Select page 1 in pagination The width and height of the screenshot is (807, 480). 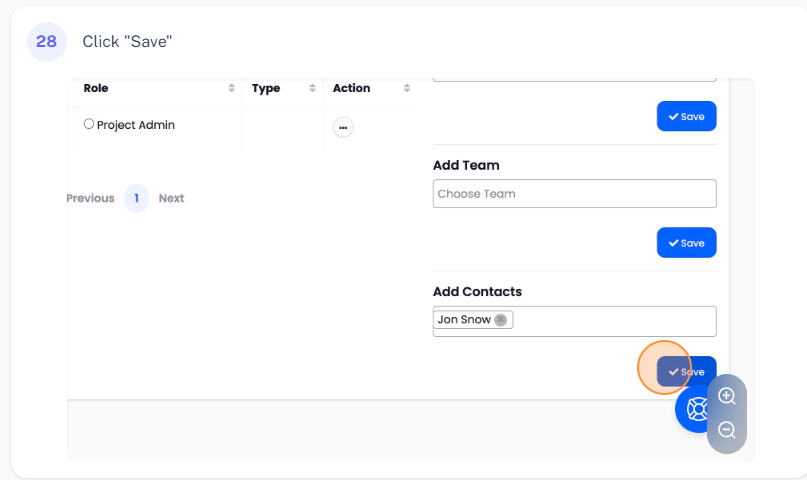(x=136, y=198)
